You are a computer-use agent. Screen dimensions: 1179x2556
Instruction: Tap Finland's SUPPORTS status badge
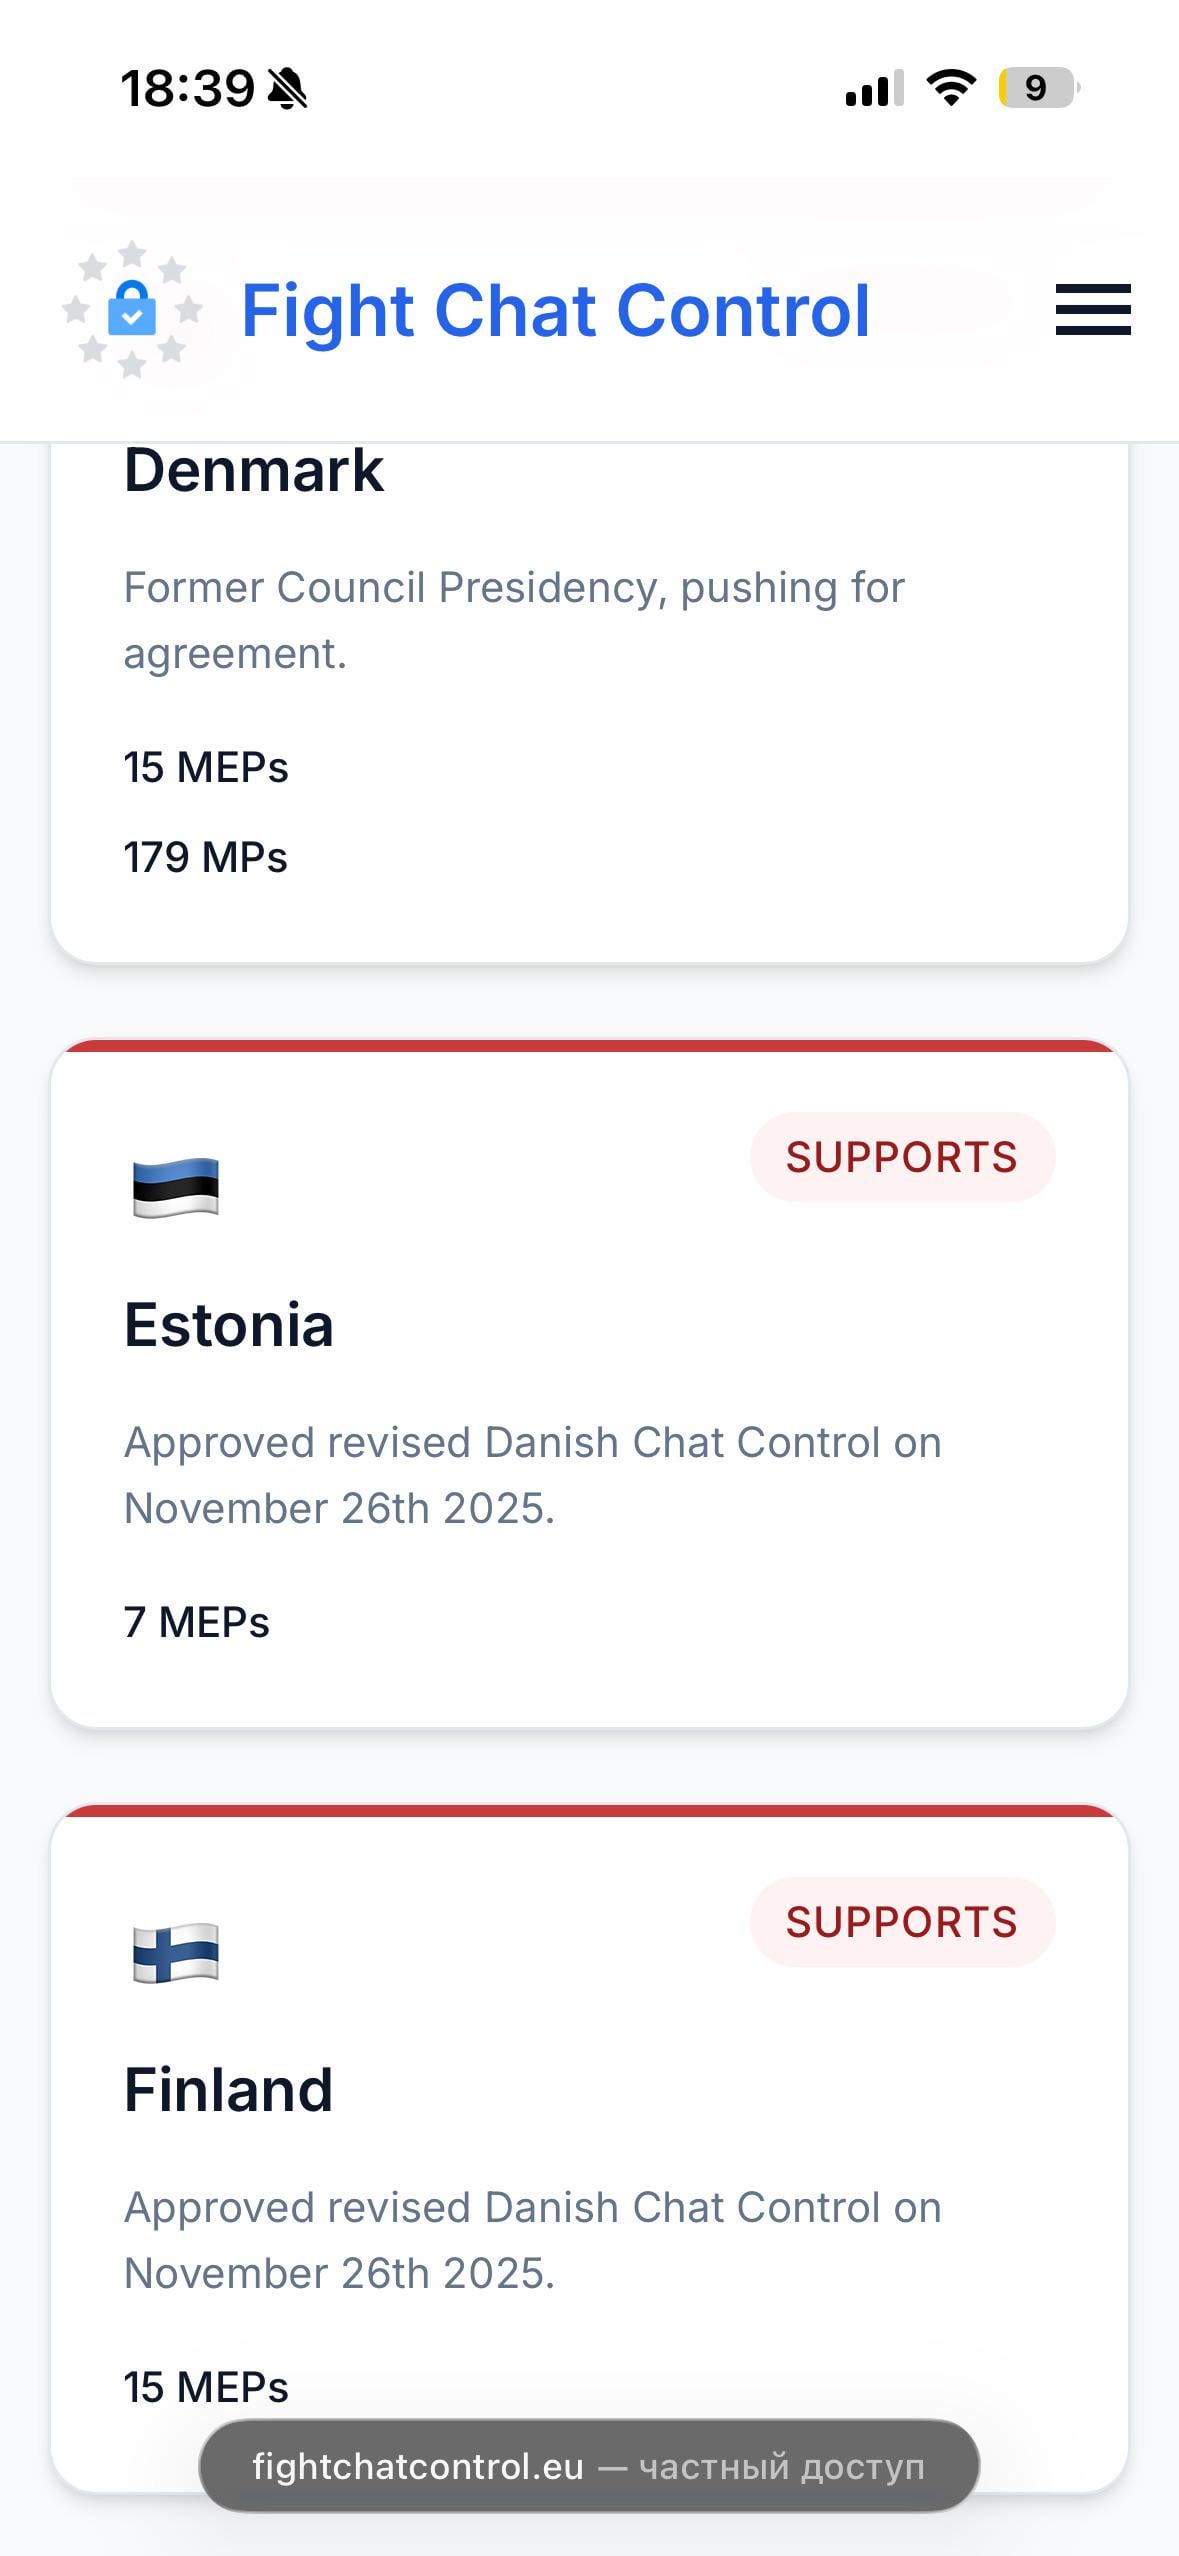pos(901,1922)
